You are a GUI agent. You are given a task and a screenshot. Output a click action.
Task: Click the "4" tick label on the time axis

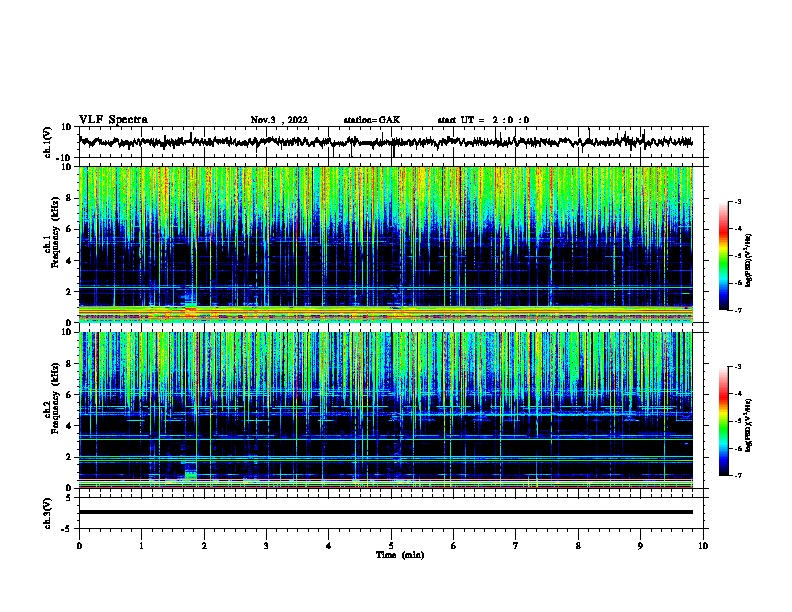tap(329, 546)
